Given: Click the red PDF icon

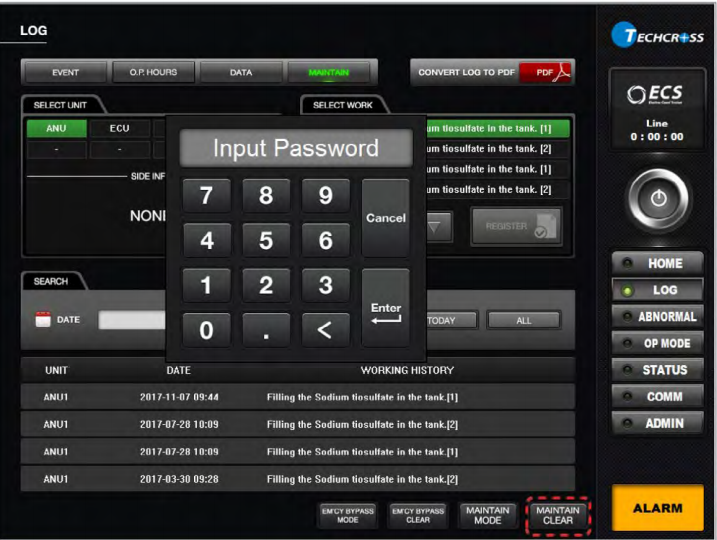Looking at the screenshot, I should (x=547, y=72).
